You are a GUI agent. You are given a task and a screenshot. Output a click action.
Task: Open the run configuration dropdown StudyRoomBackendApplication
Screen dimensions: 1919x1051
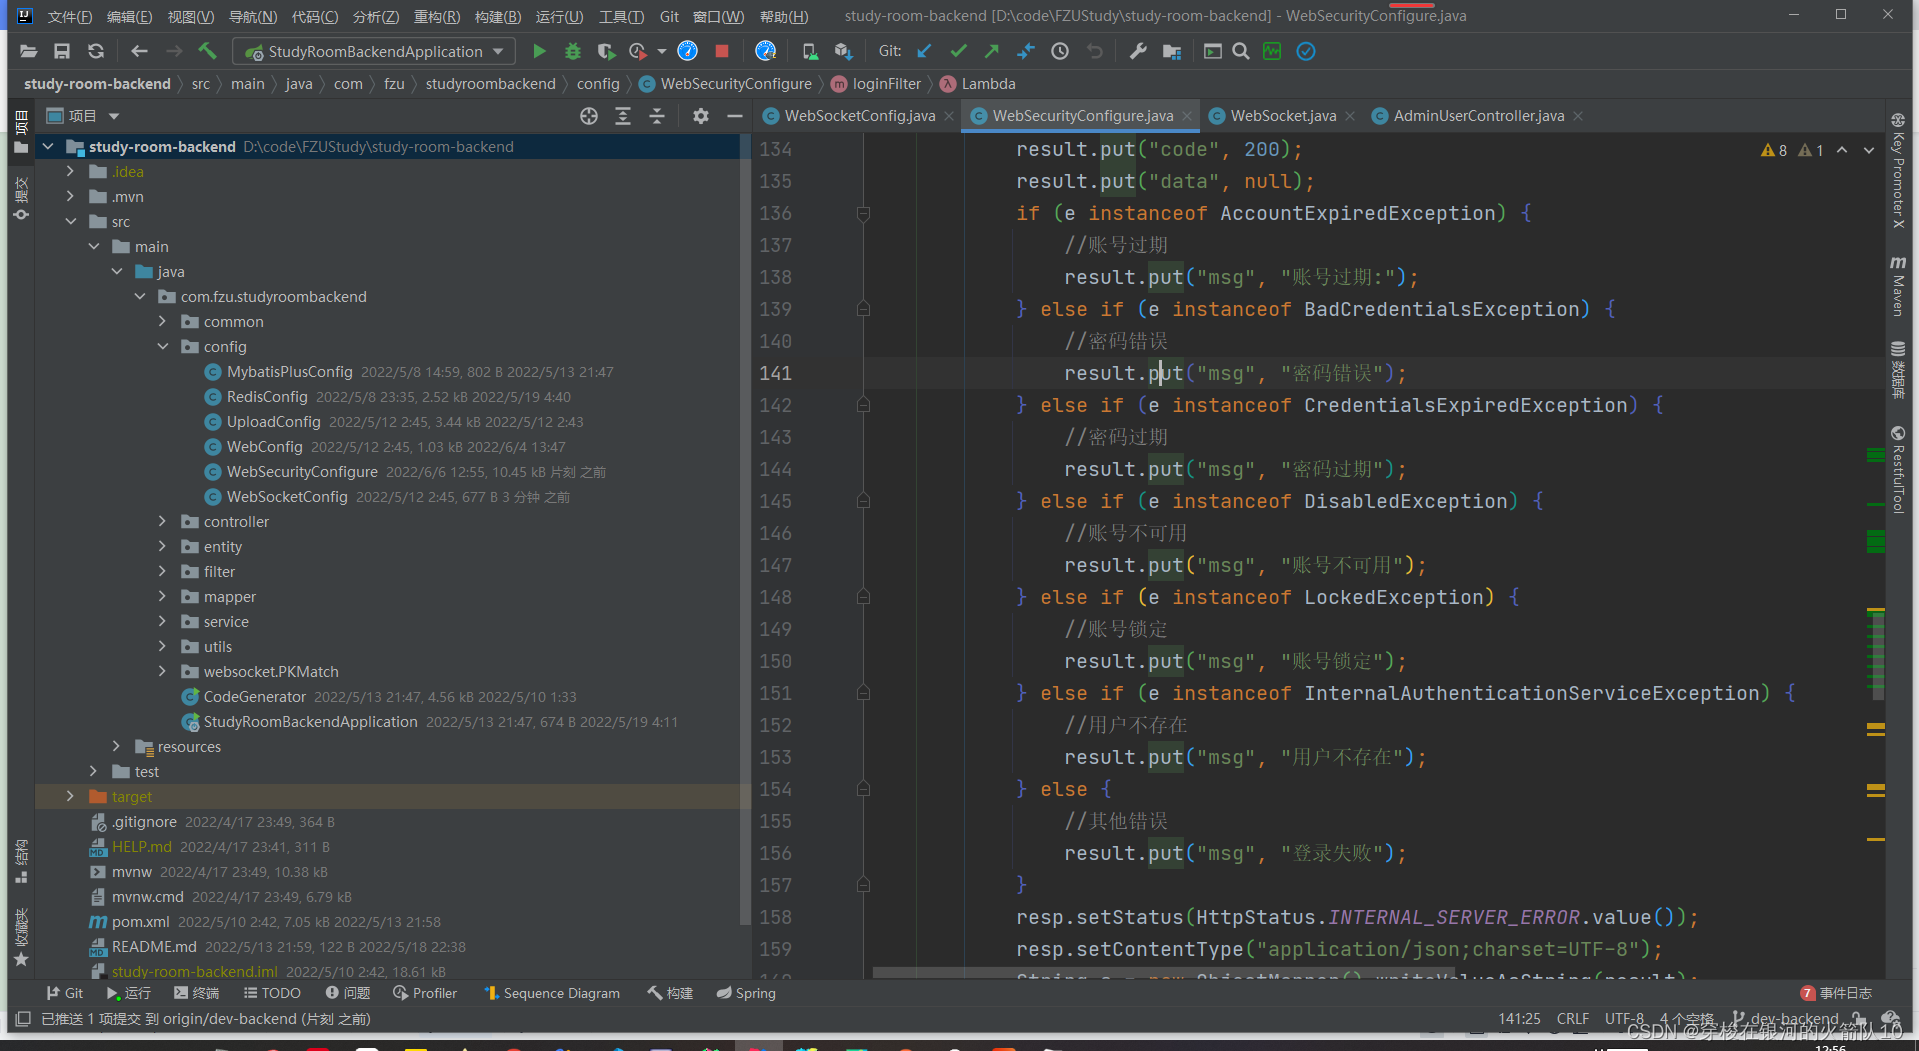pyautogui.click(x=374, y=51)
